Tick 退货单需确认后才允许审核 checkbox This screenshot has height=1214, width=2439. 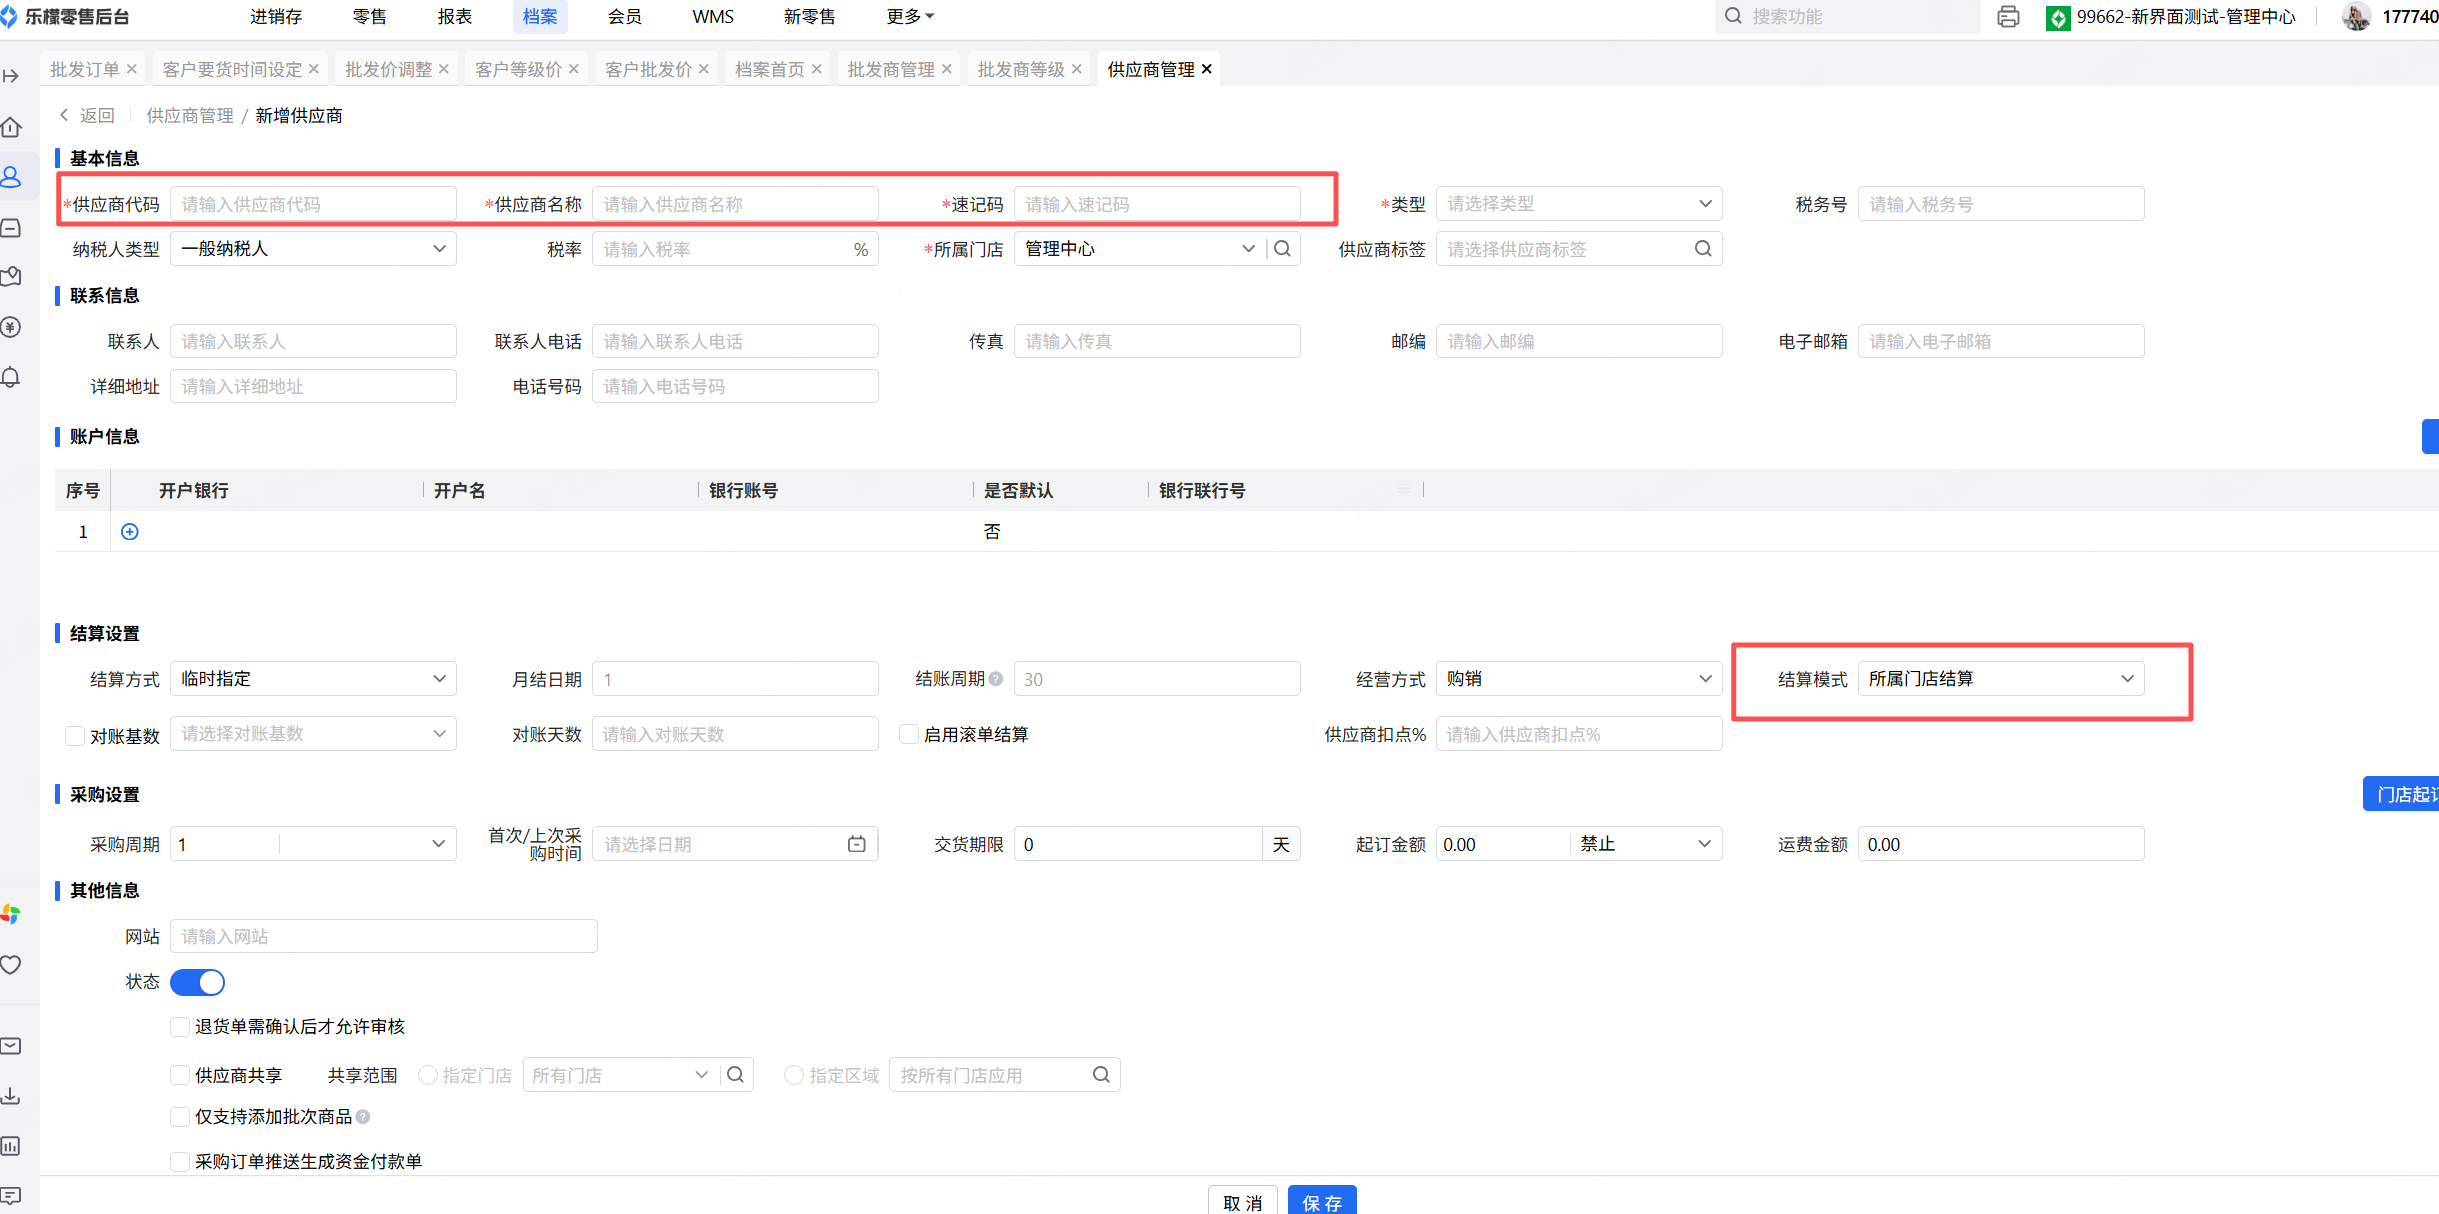(180, 1027)
